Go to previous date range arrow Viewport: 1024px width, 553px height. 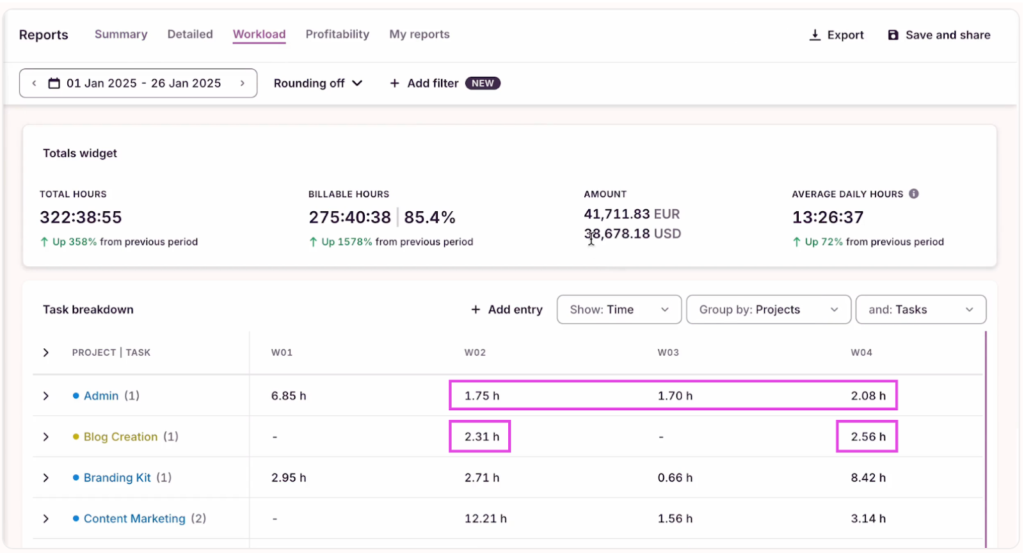click(x=34, y=83)
